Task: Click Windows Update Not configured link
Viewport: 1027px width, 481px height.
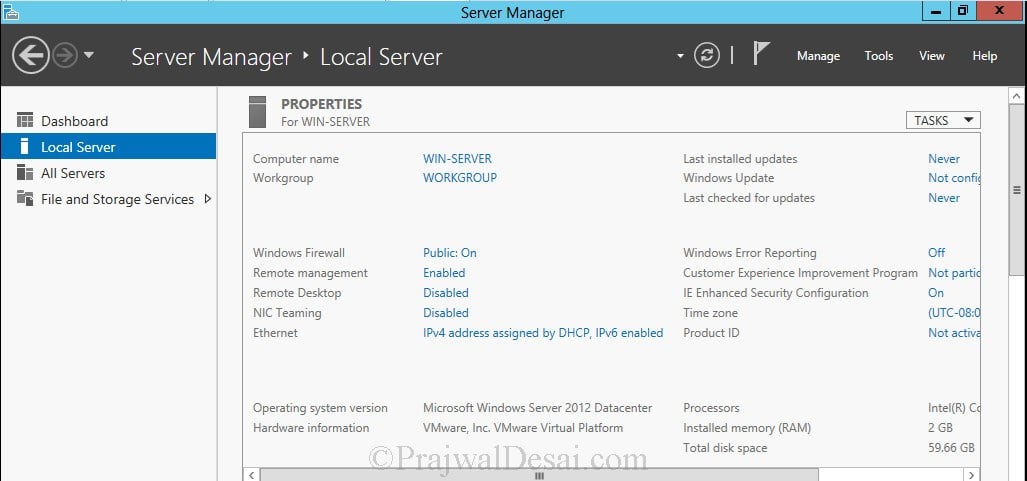Action: [x=954, y=178]
